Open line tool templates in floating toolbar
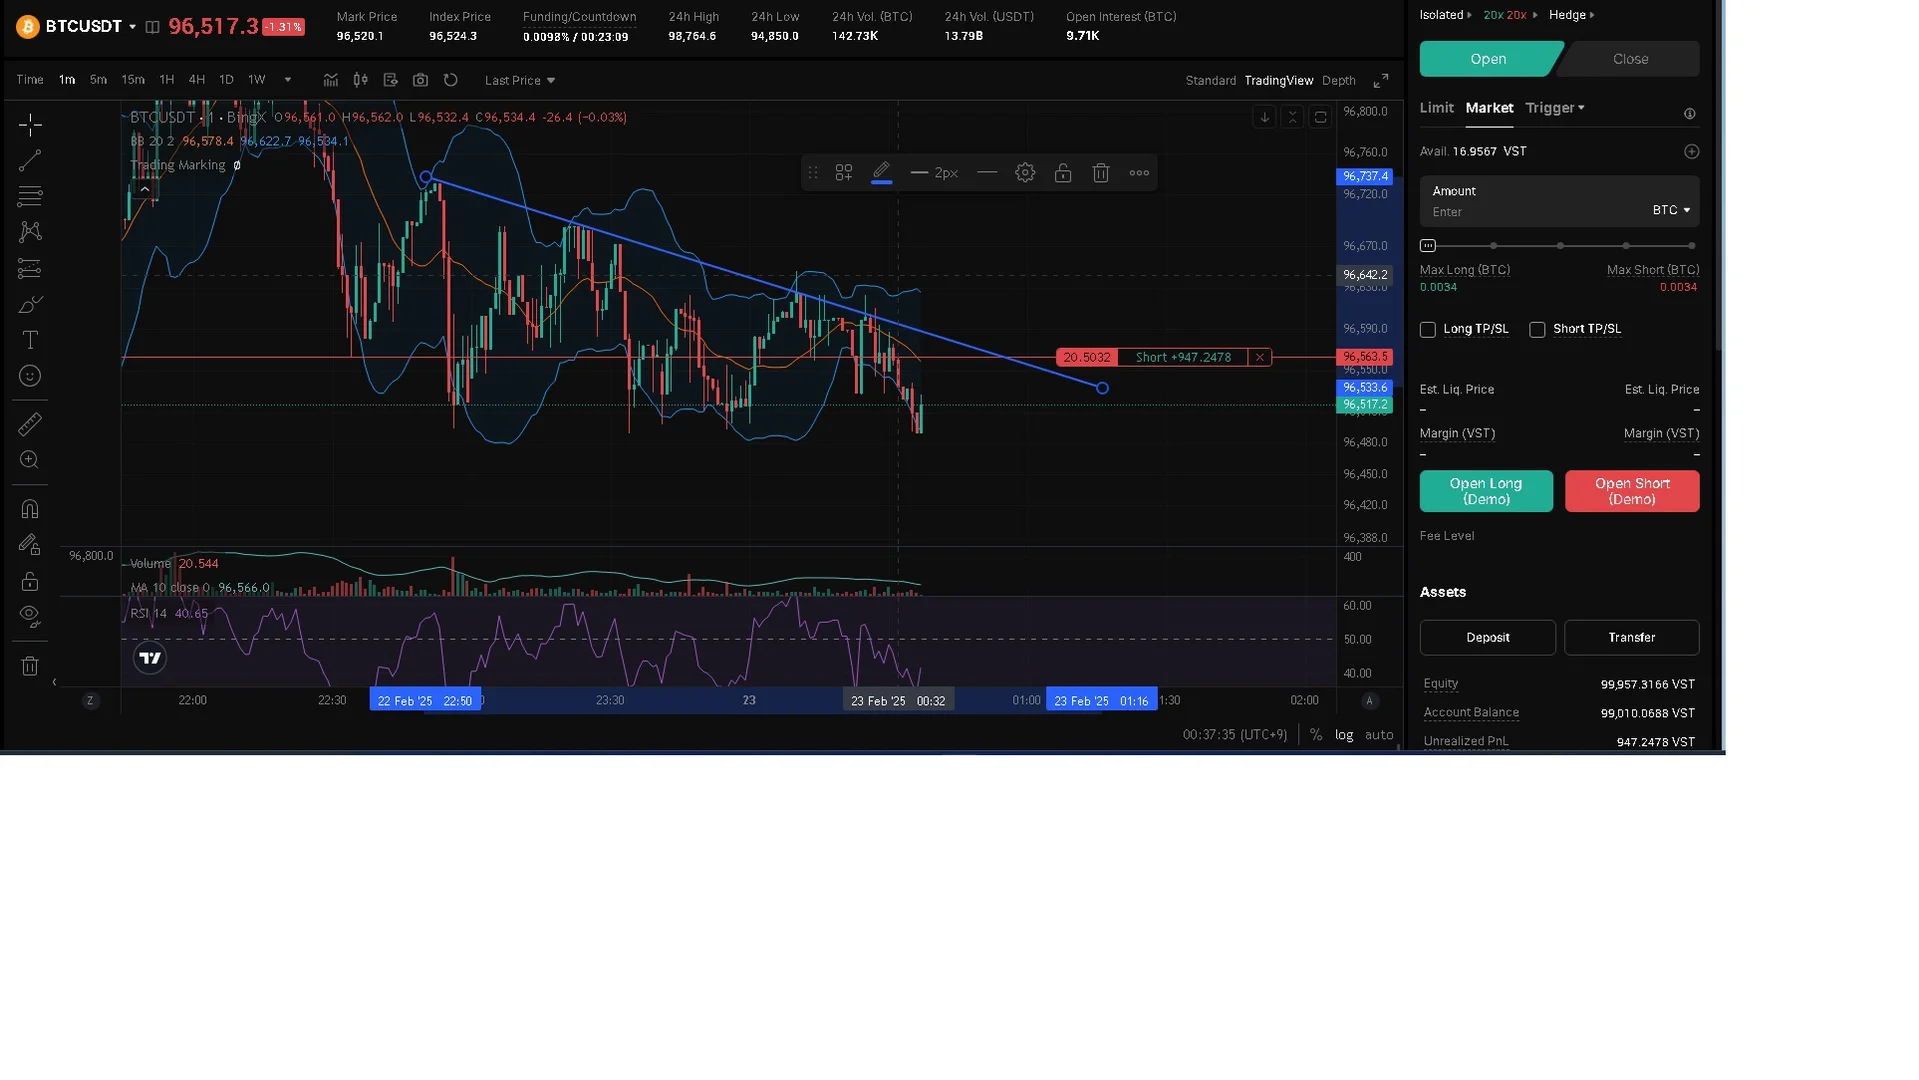This screenshot has height=1080, width=1919. click(844, 173)
